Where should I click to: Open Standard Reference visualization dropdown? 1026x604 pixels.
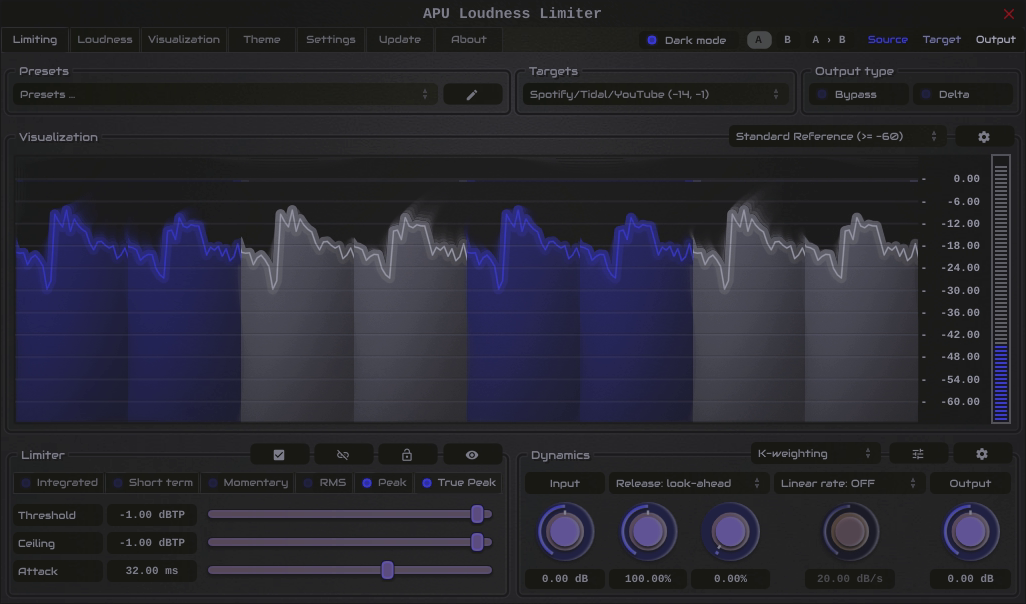837,137
